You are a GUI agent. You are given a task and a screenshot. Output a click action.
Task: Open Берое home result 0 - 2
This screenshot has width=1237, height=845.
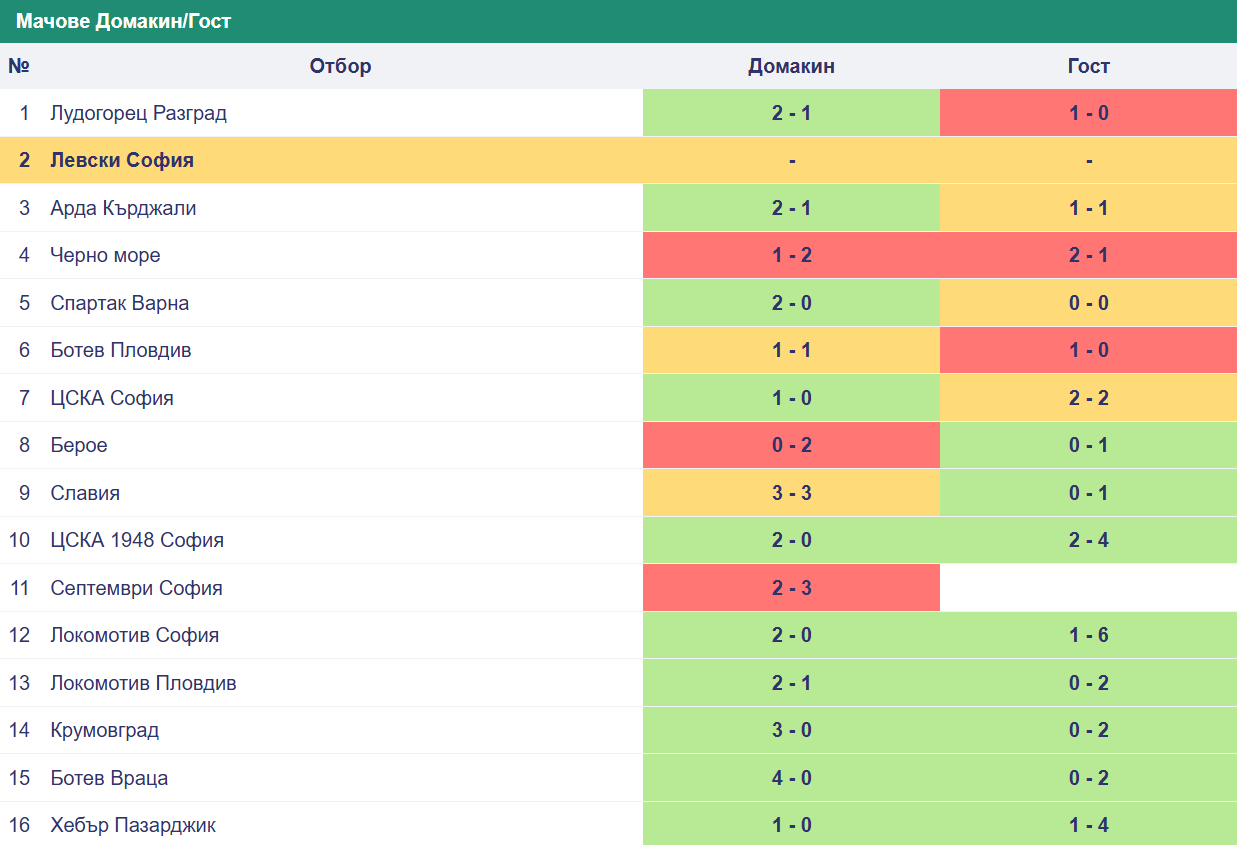[x=791, y=445]
